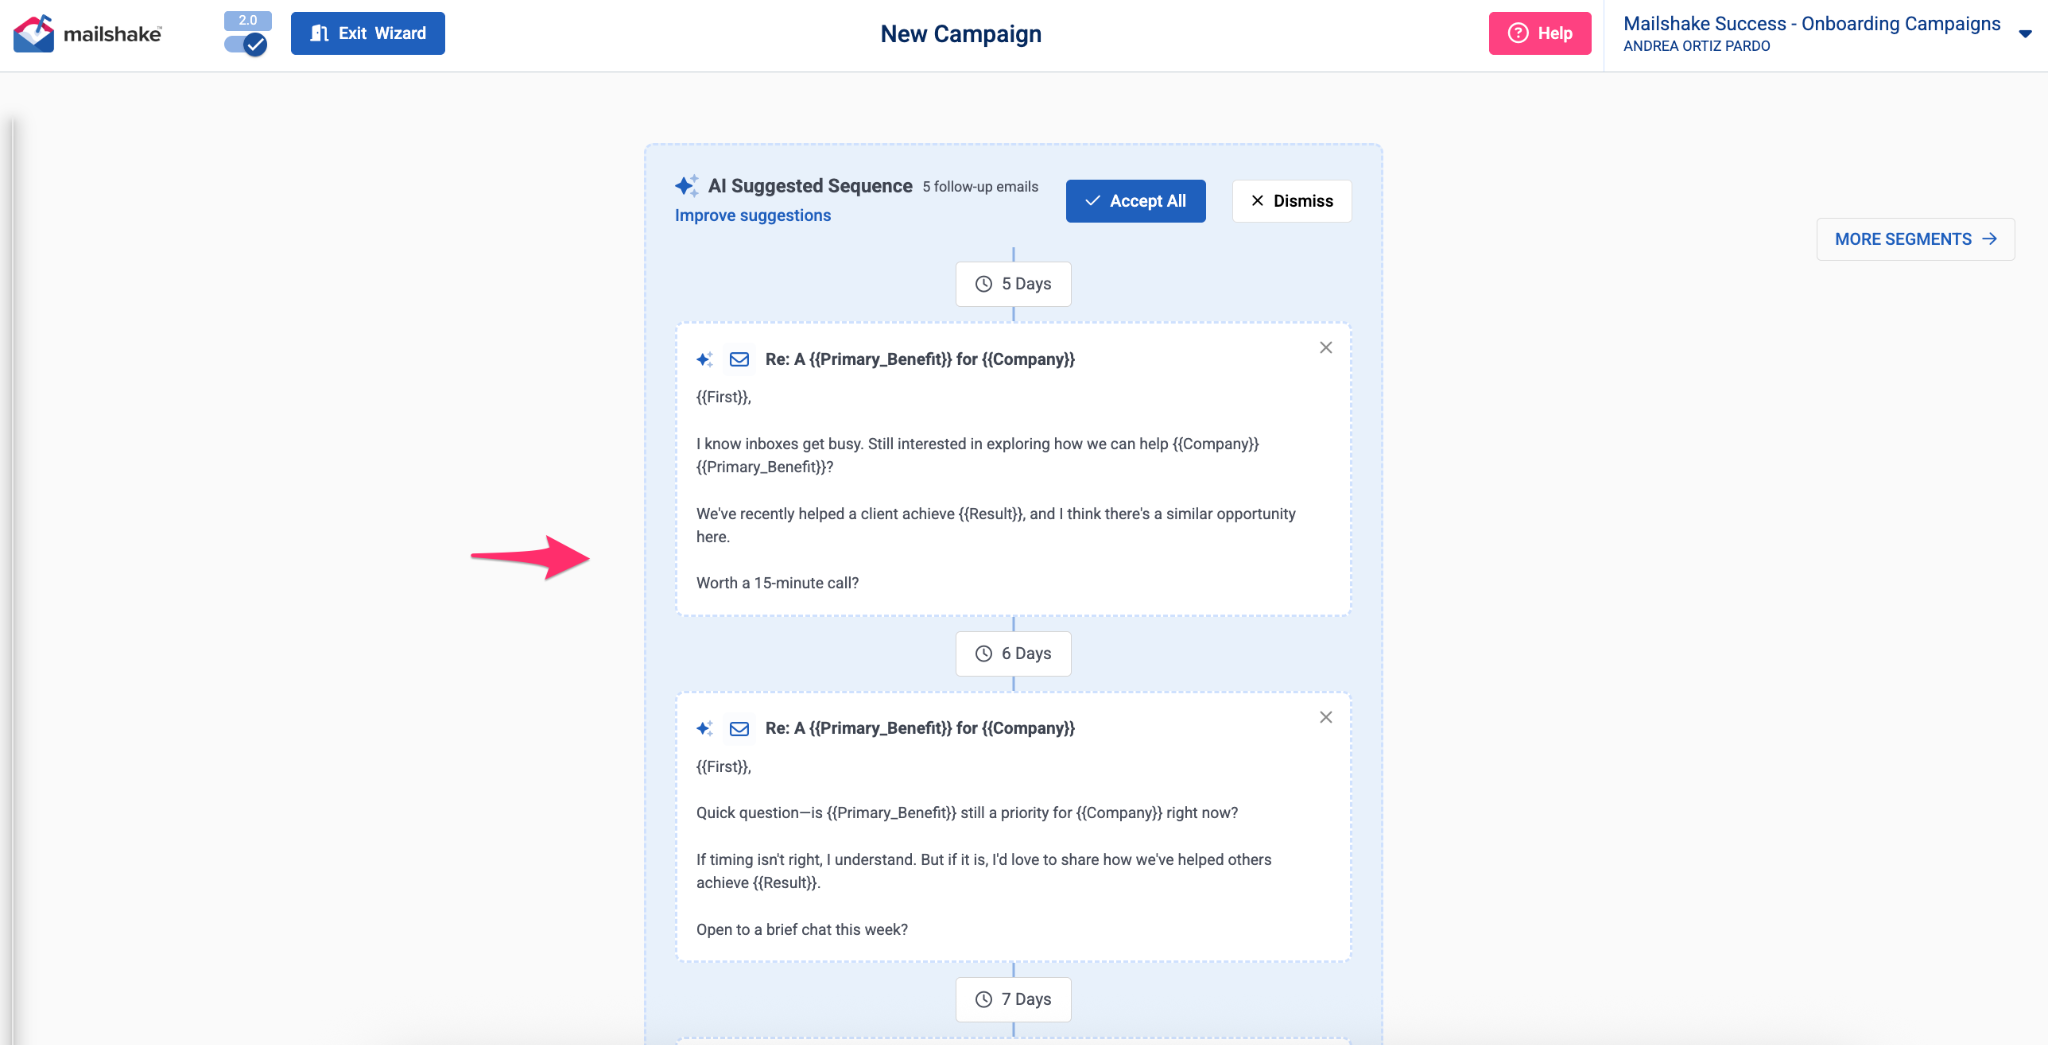Expand the Mailshake Success team dropdown arrow
The height and width of the screenshot is (1045, 2048).
2025,34
